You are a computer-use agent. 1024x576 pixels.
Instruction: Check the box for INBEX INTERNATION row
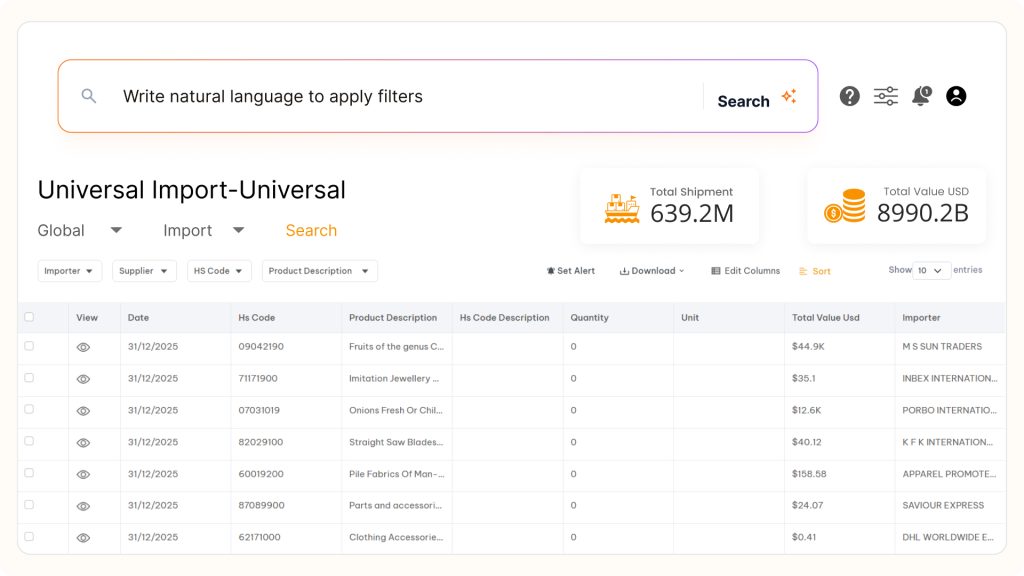pos(29,377)
